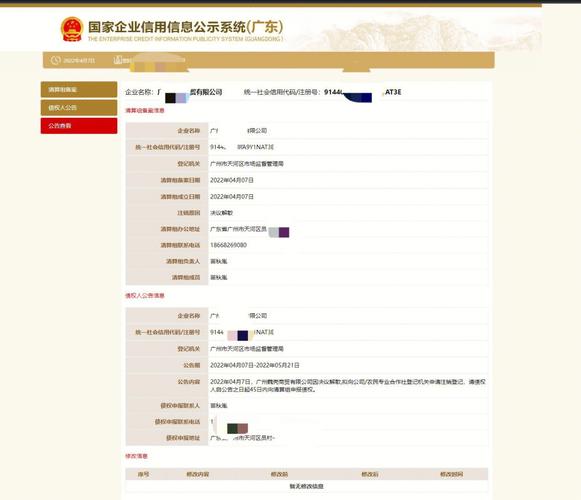
Task: Click the 序号 column header
Action: coord(143,474)
